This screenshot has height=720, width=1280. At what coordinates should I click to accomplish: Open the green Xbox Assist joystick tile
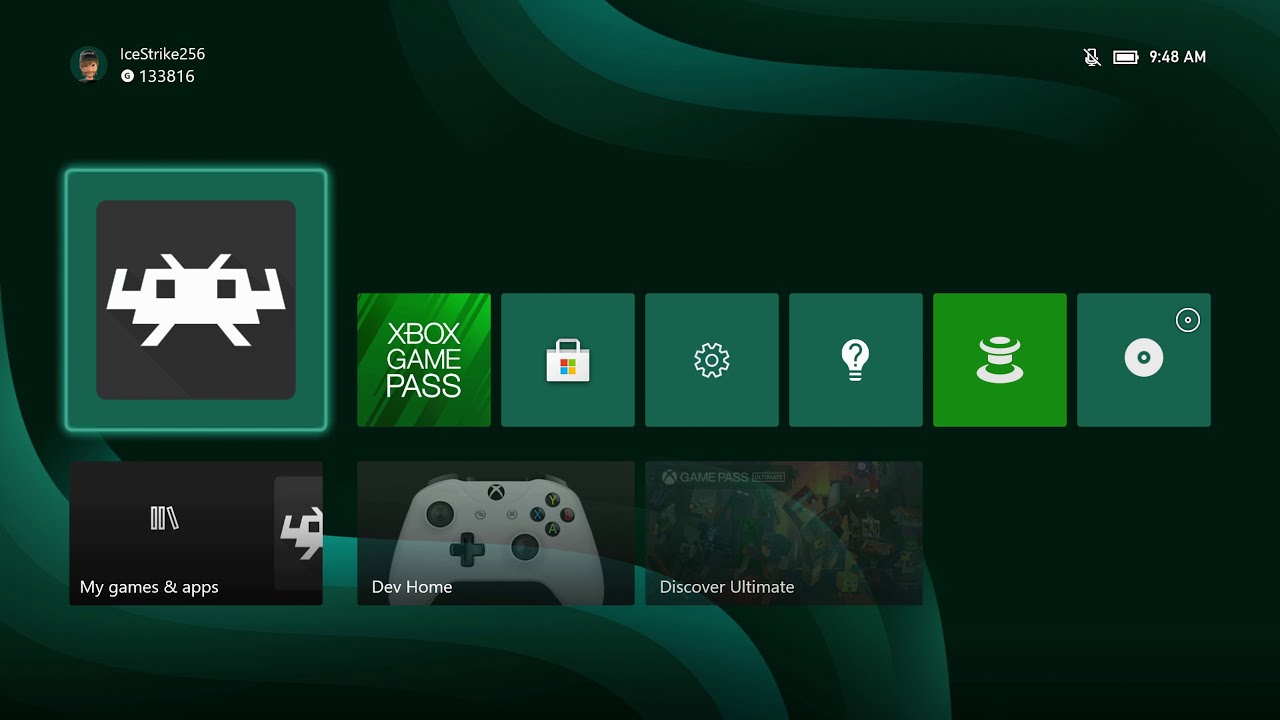pyautogui.click(x=1000, y=360)
